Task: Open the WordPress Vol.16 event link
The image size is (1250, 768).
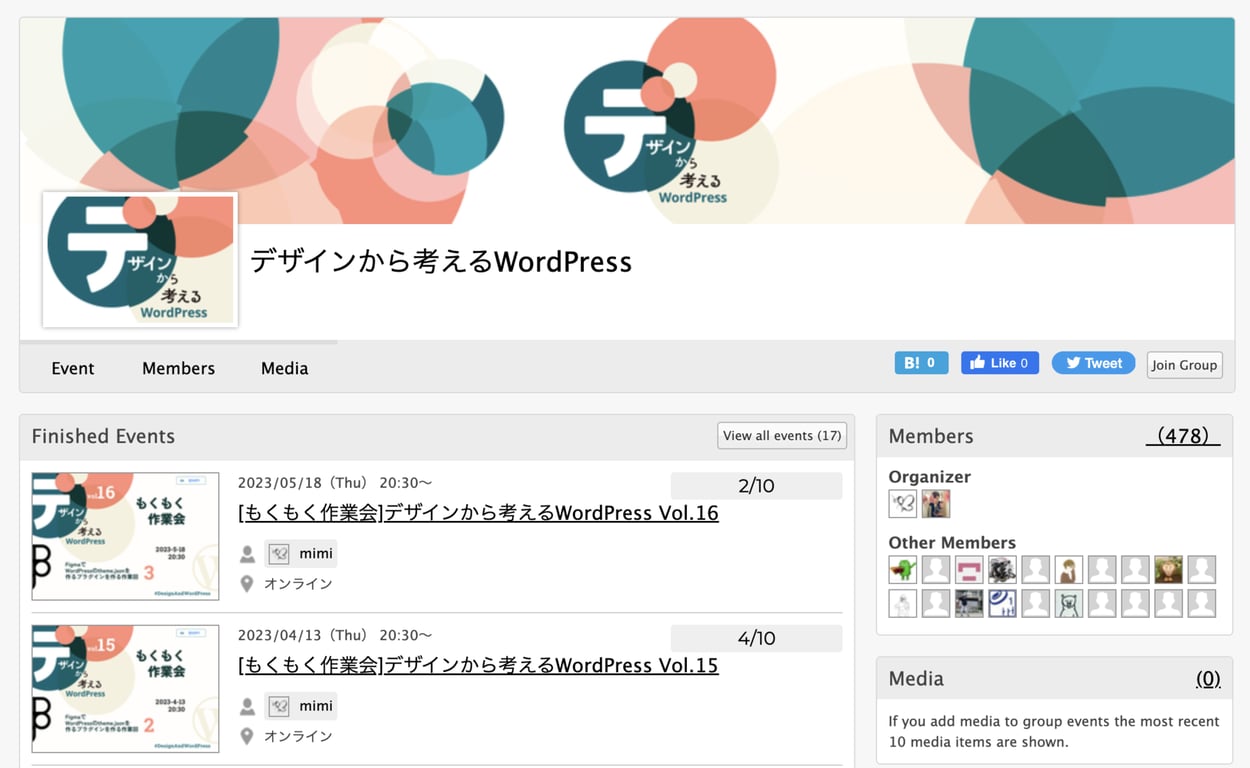Action: [x=477, y=512]
